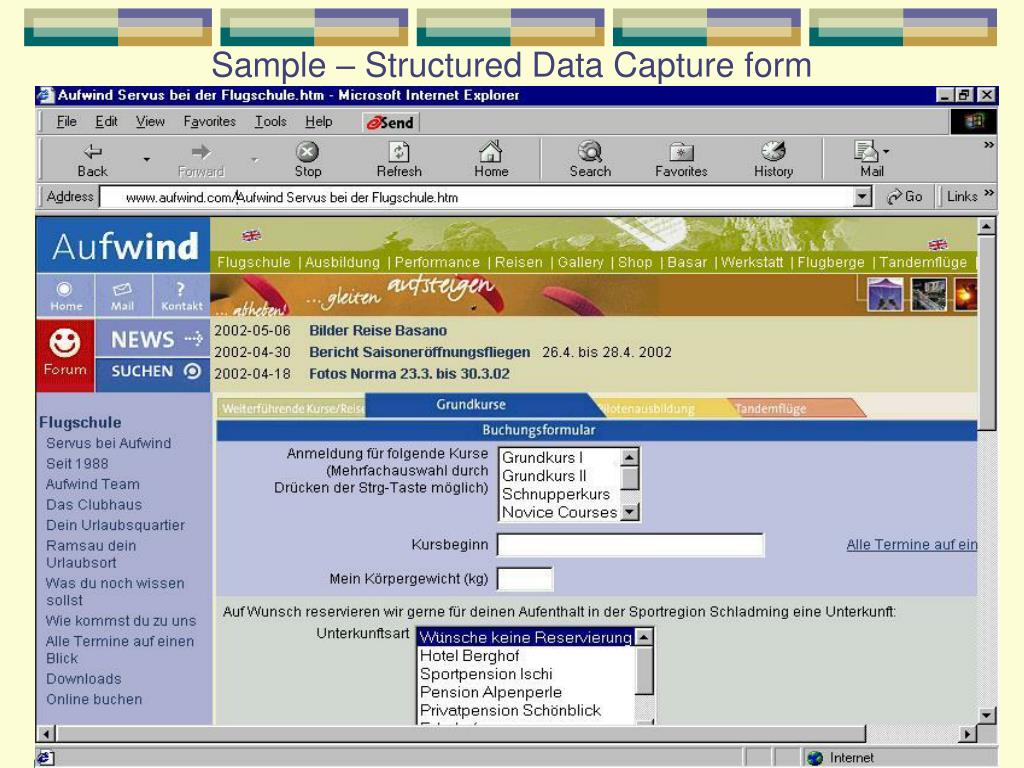Click the course list down arrow
This screenshot has height=768, width=1024.
(x=629, y=512)
